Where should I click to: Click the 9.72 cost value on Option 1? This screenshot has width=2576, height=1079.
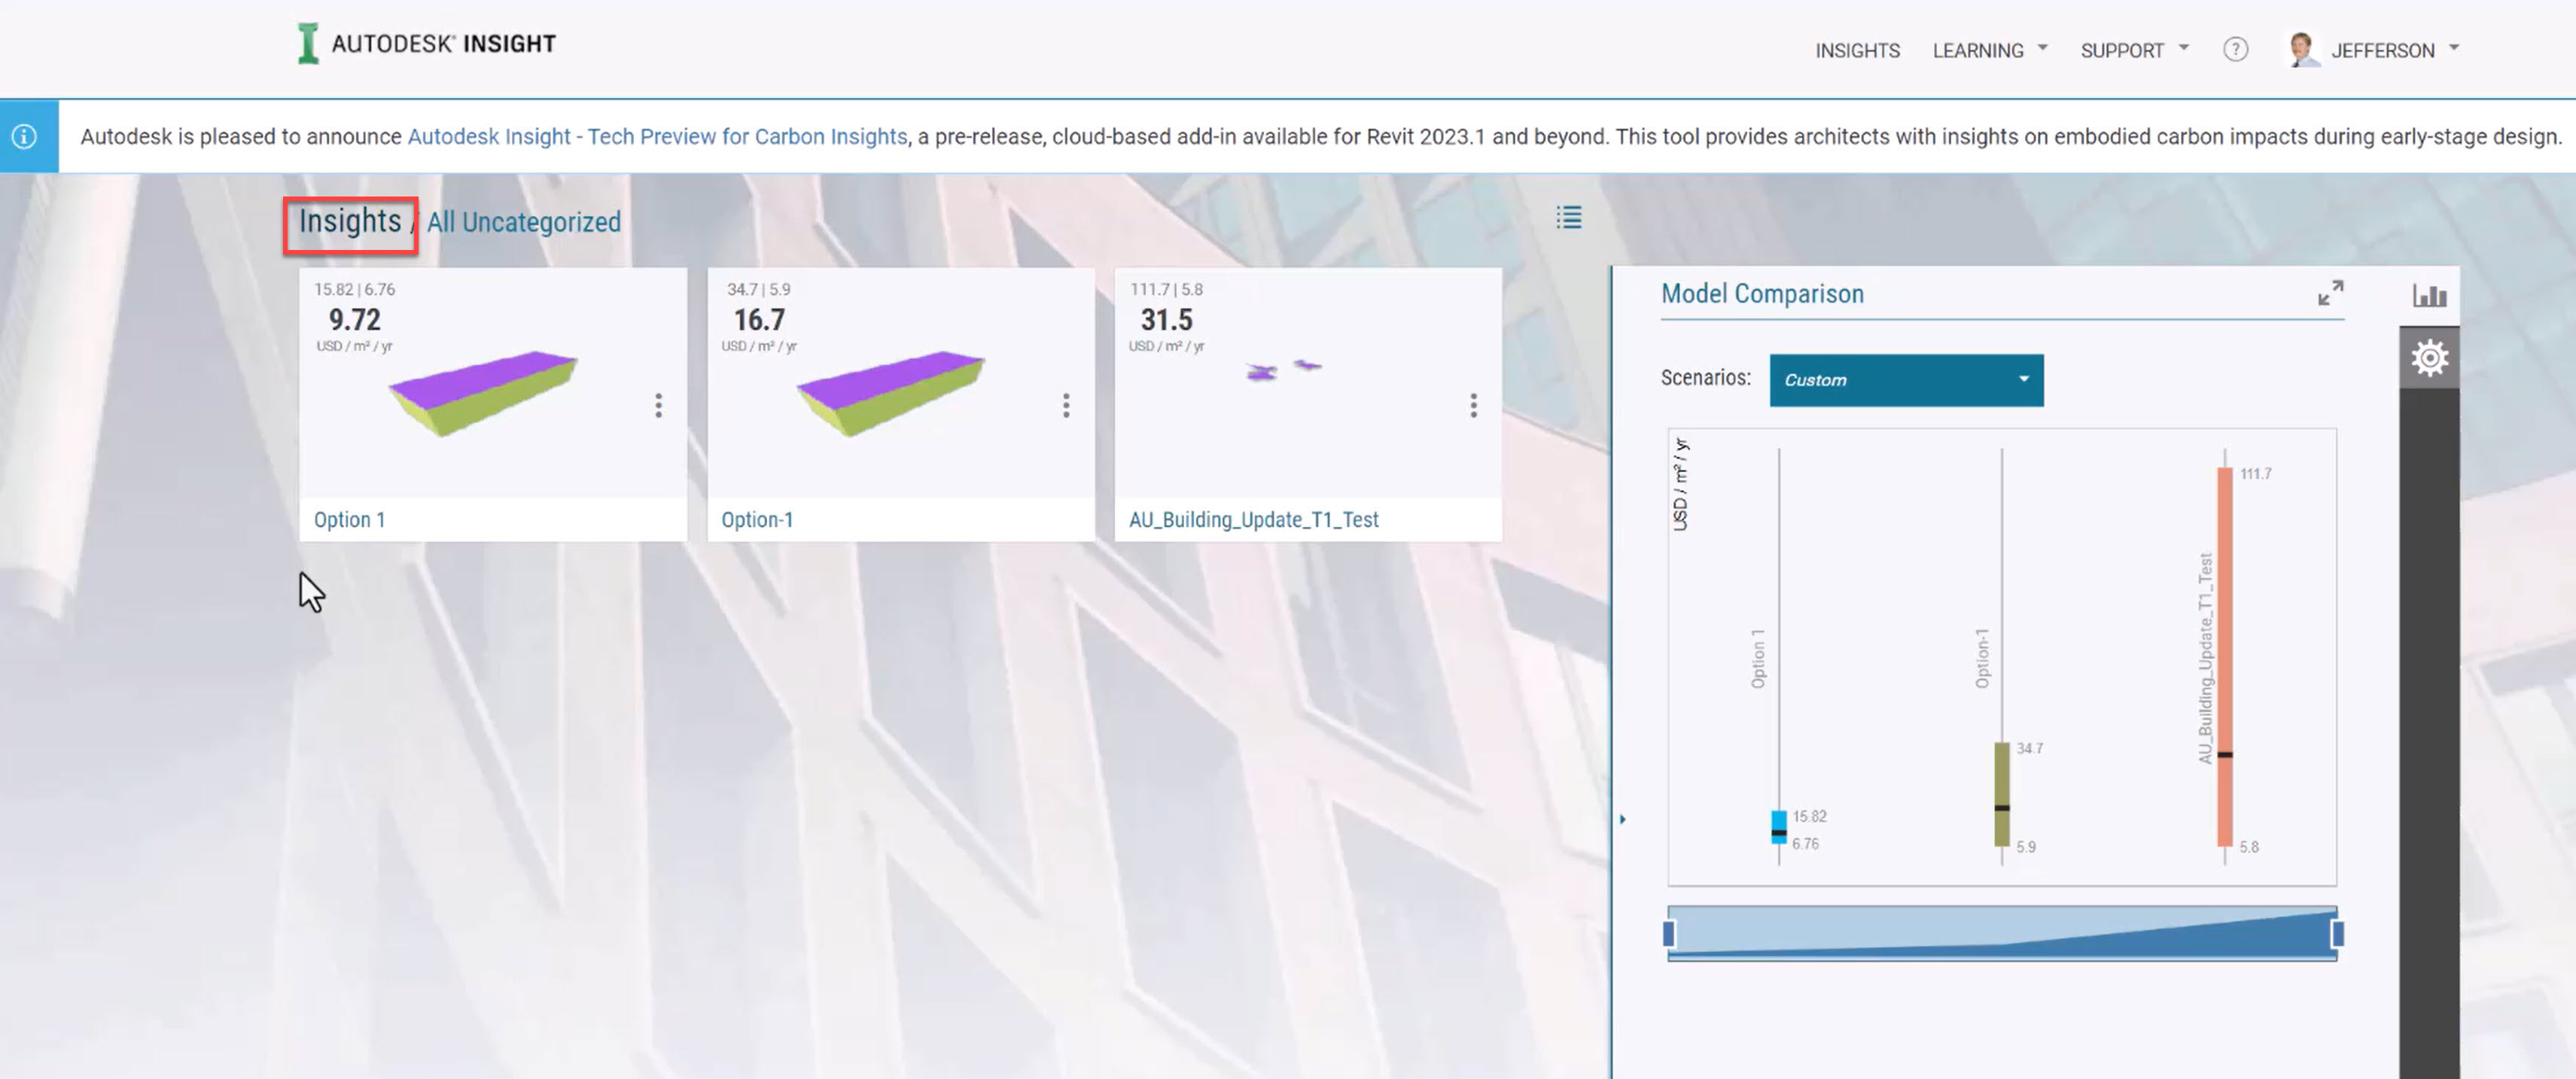pyautogui.click(x=355, y=320)
